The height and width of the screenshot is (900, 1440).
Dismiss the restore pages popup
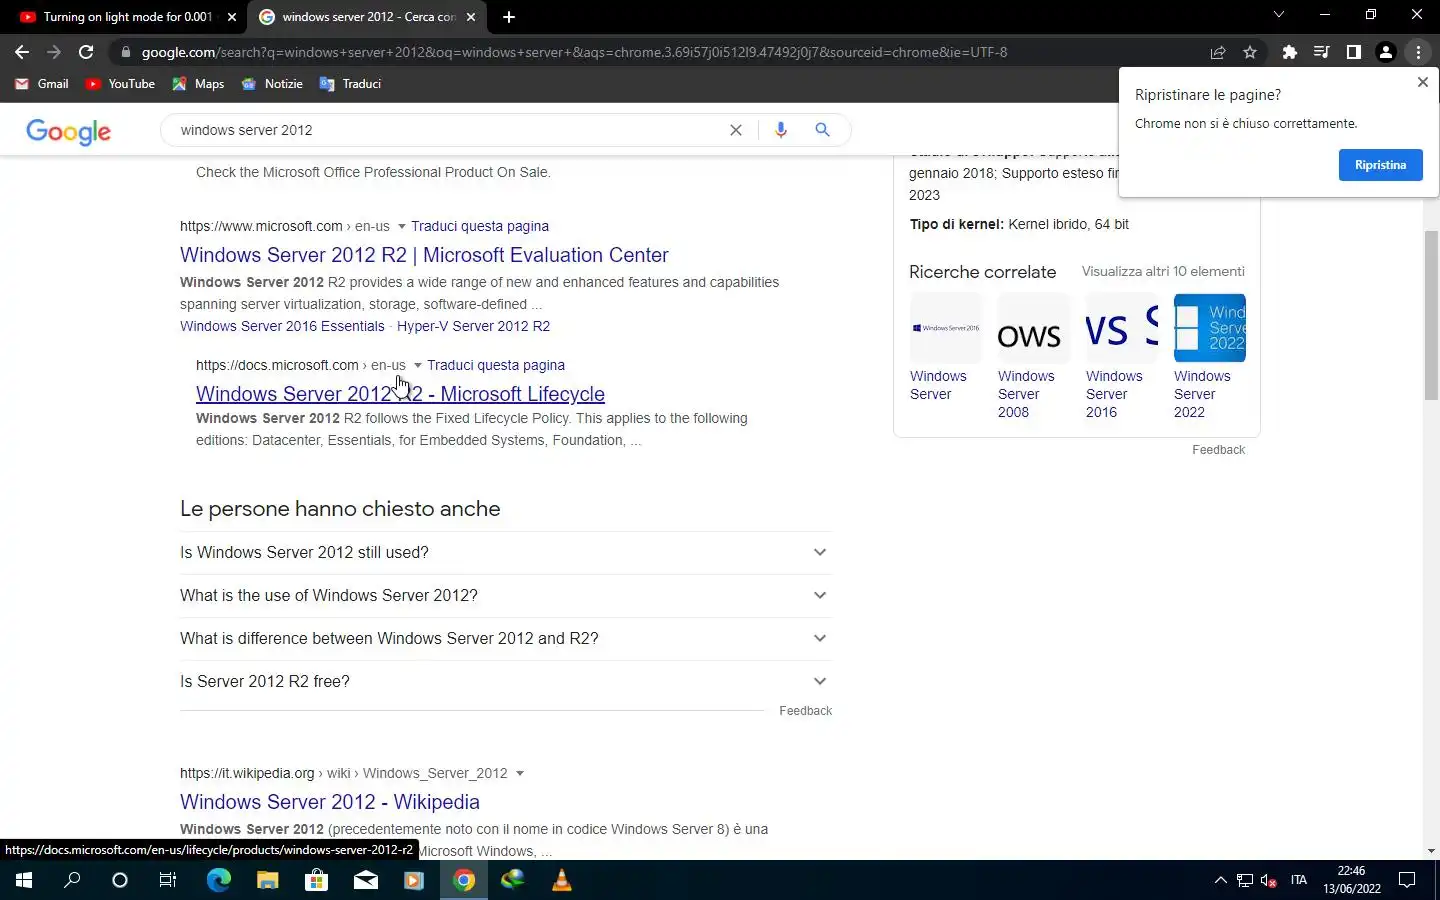[1422, 82]
